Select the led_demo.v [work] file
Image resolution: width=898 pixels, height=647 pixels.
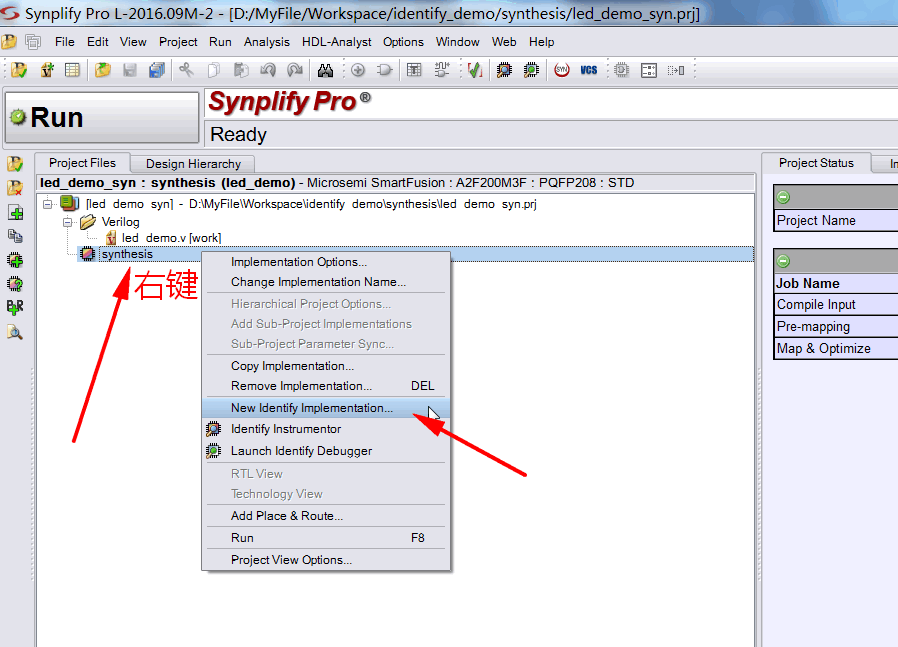tap(171, 238)
